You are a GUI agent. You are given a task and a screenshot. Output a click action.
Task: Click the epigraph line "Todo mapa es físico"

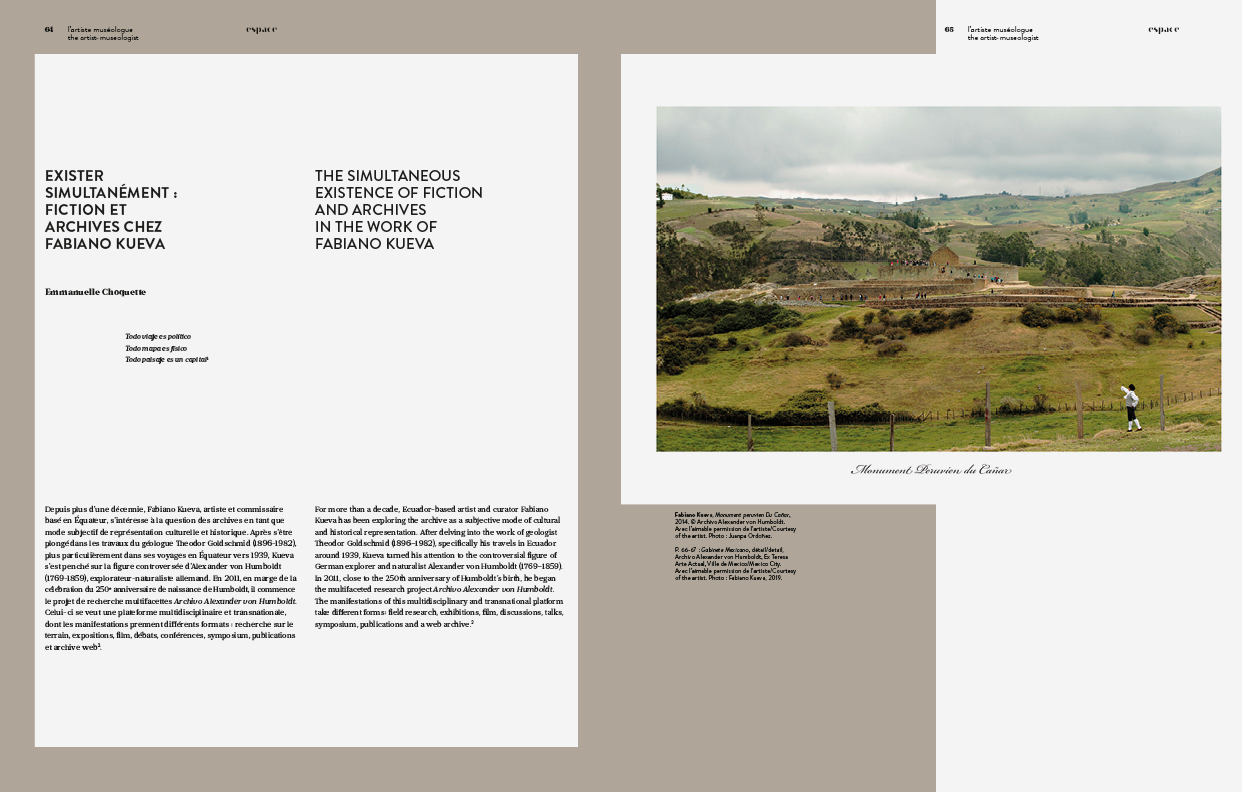tap(155, 348)
